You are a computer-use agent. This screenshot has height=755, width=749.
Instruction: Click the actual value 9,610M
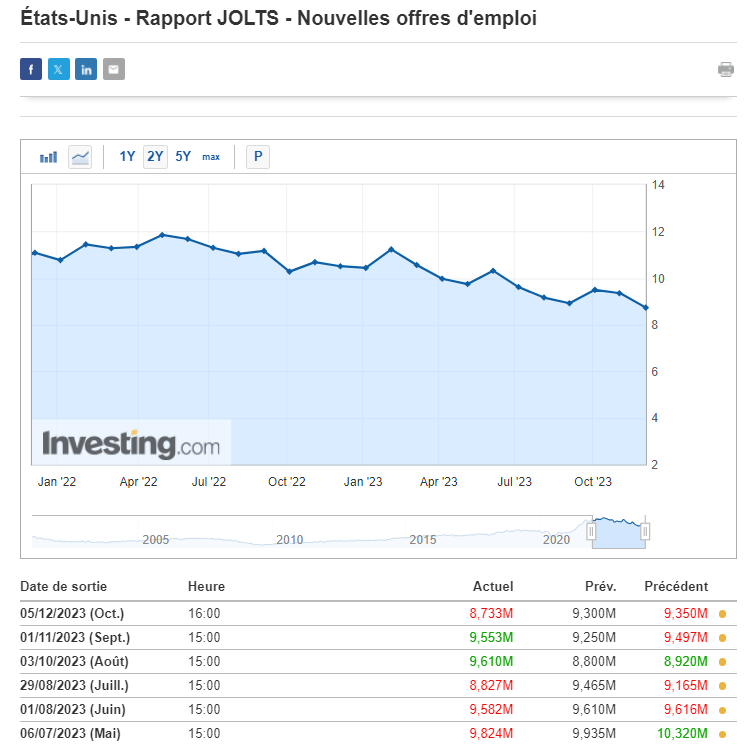pos(491,662)
